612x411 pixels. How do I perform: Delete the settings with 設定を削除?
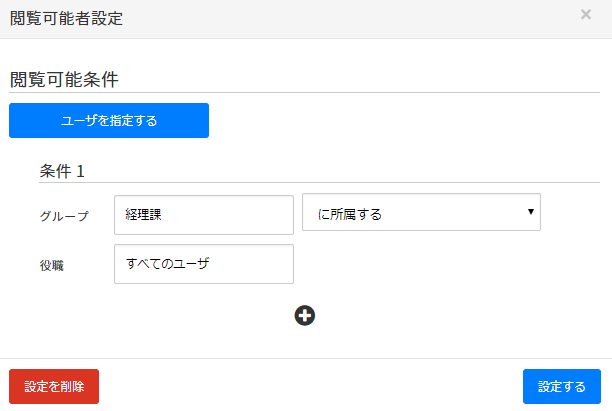pos(54,386)
